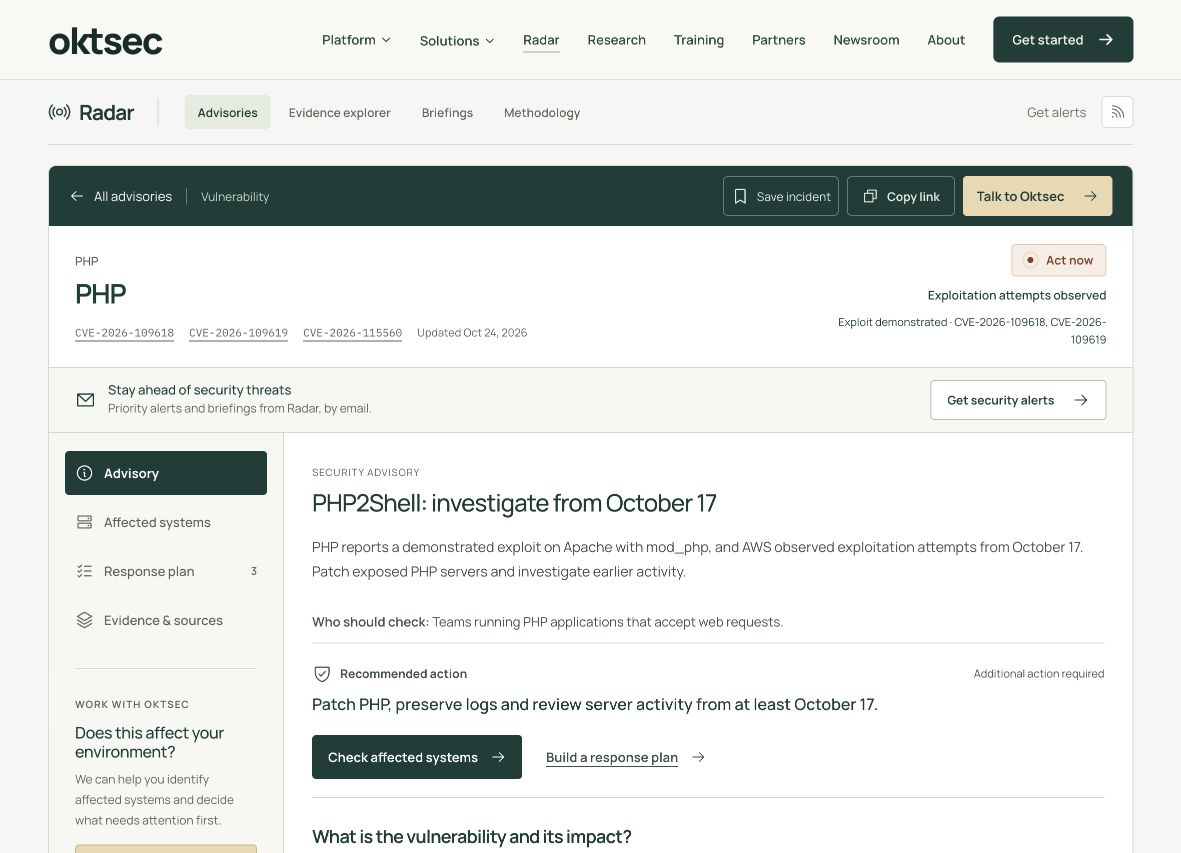
Task: Open the RSS feed icon button
Action: (1117, 112)
